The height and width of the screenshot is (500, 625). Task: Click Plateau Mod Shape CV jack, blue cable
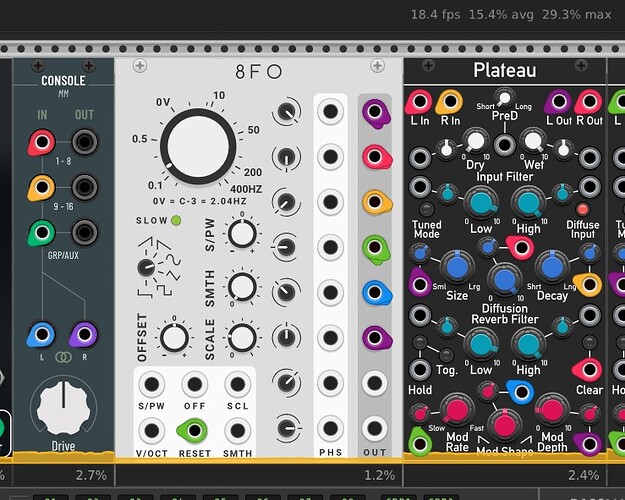point(521,392)
